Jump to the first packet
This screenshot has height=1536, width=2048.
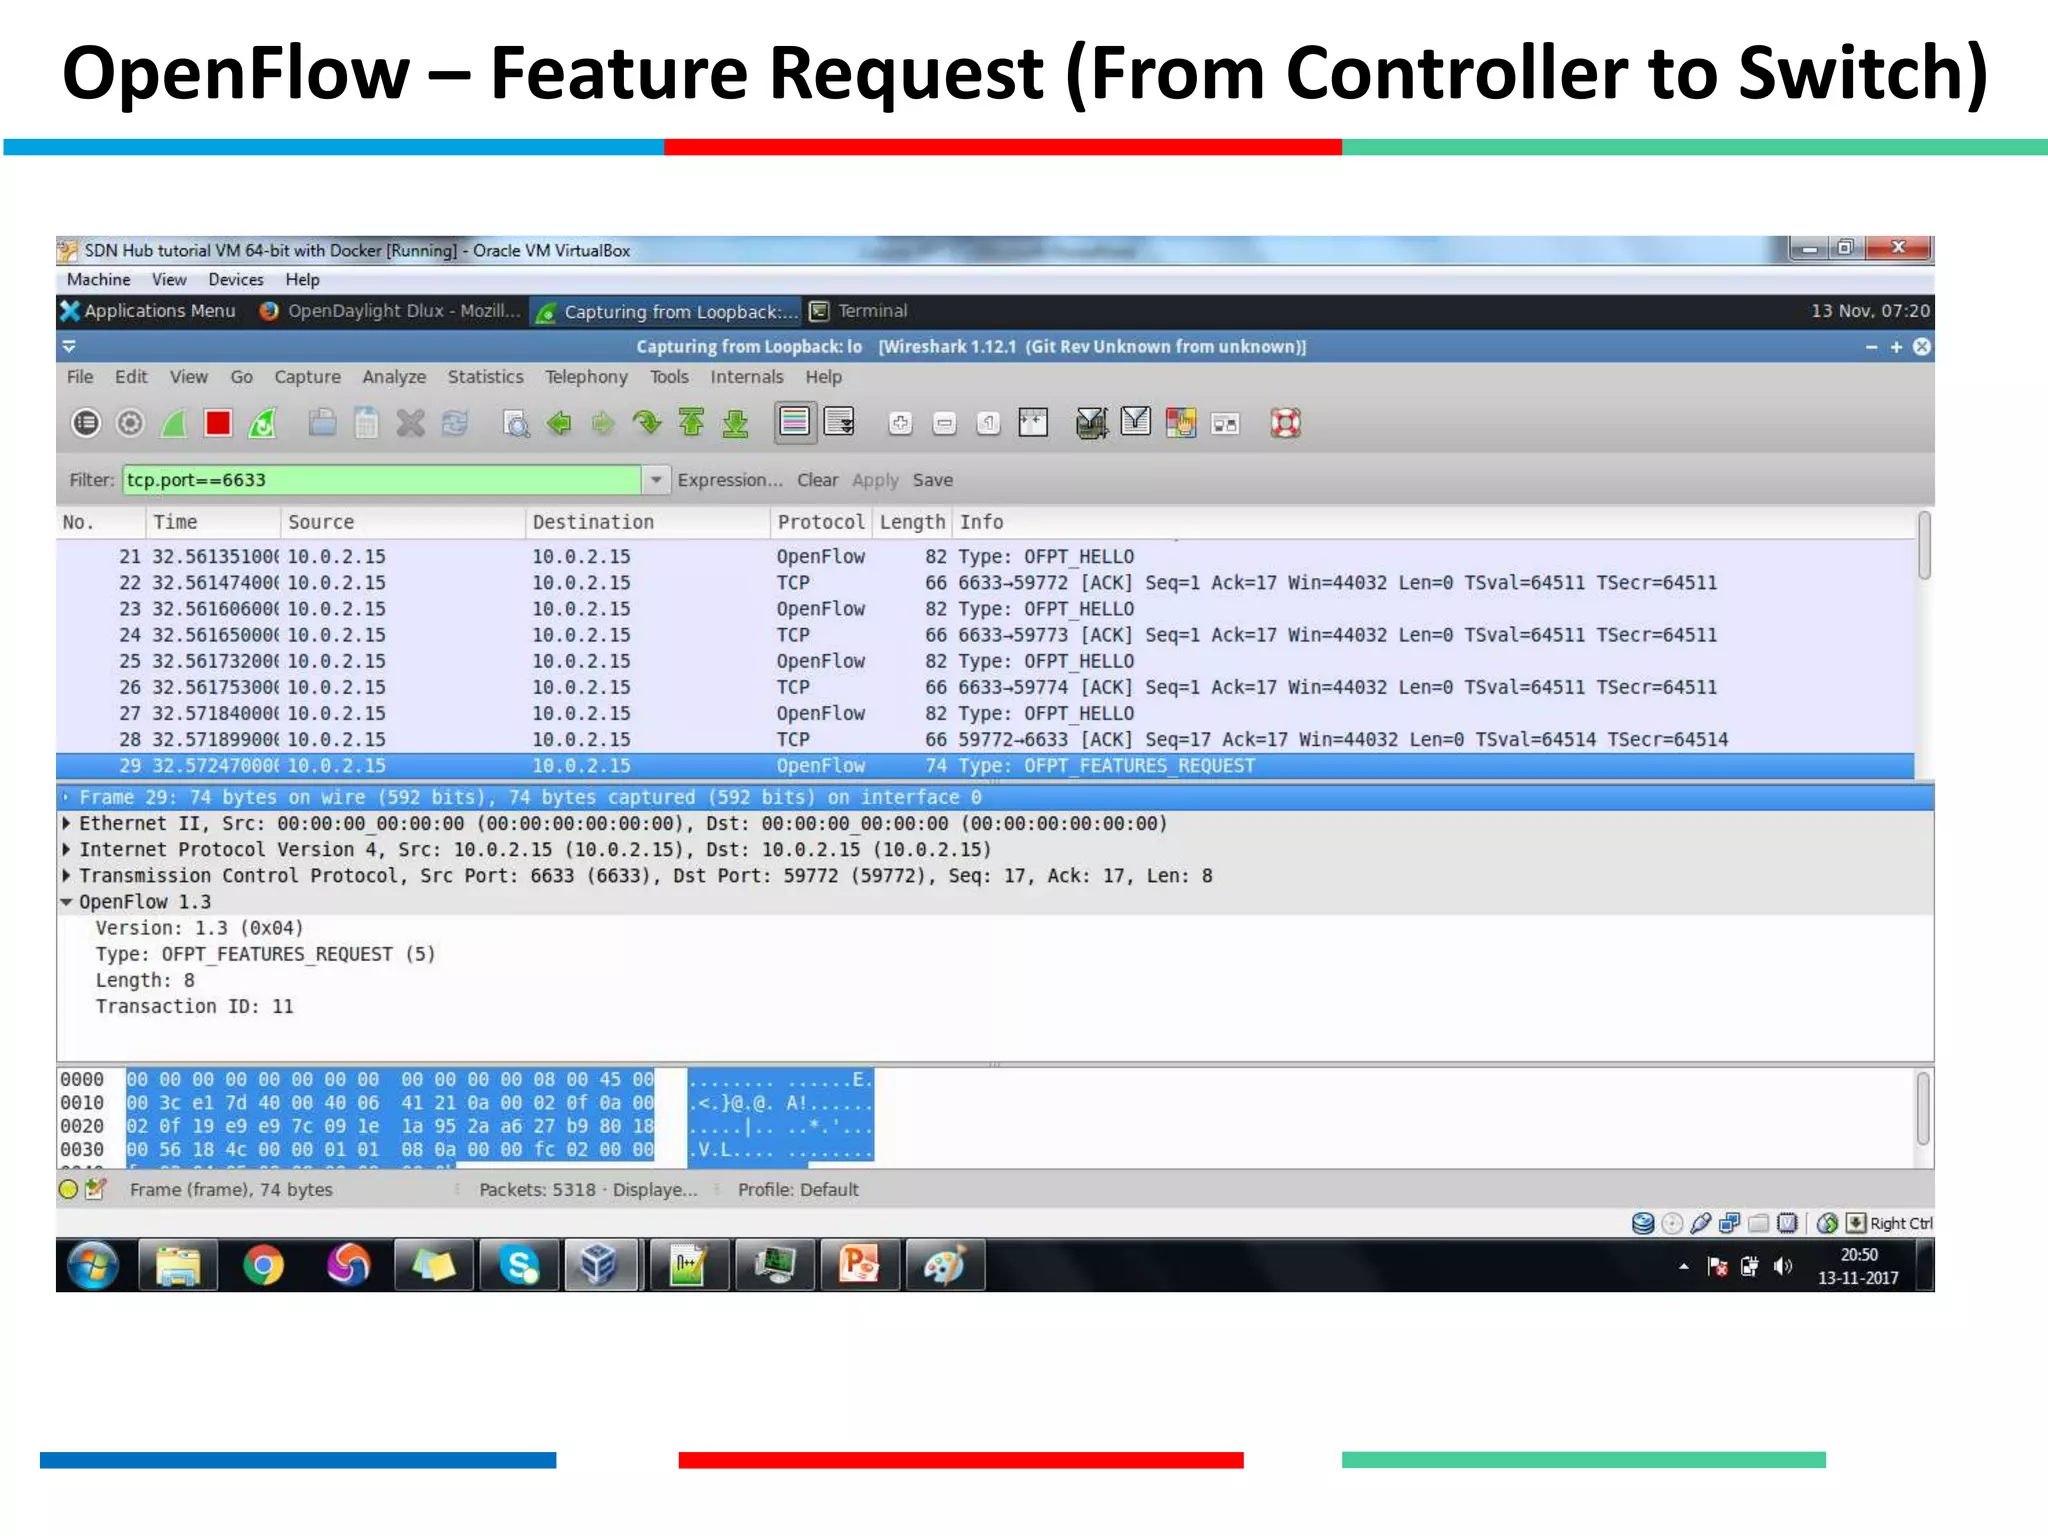pyautogui.click(x=691, y=423)
